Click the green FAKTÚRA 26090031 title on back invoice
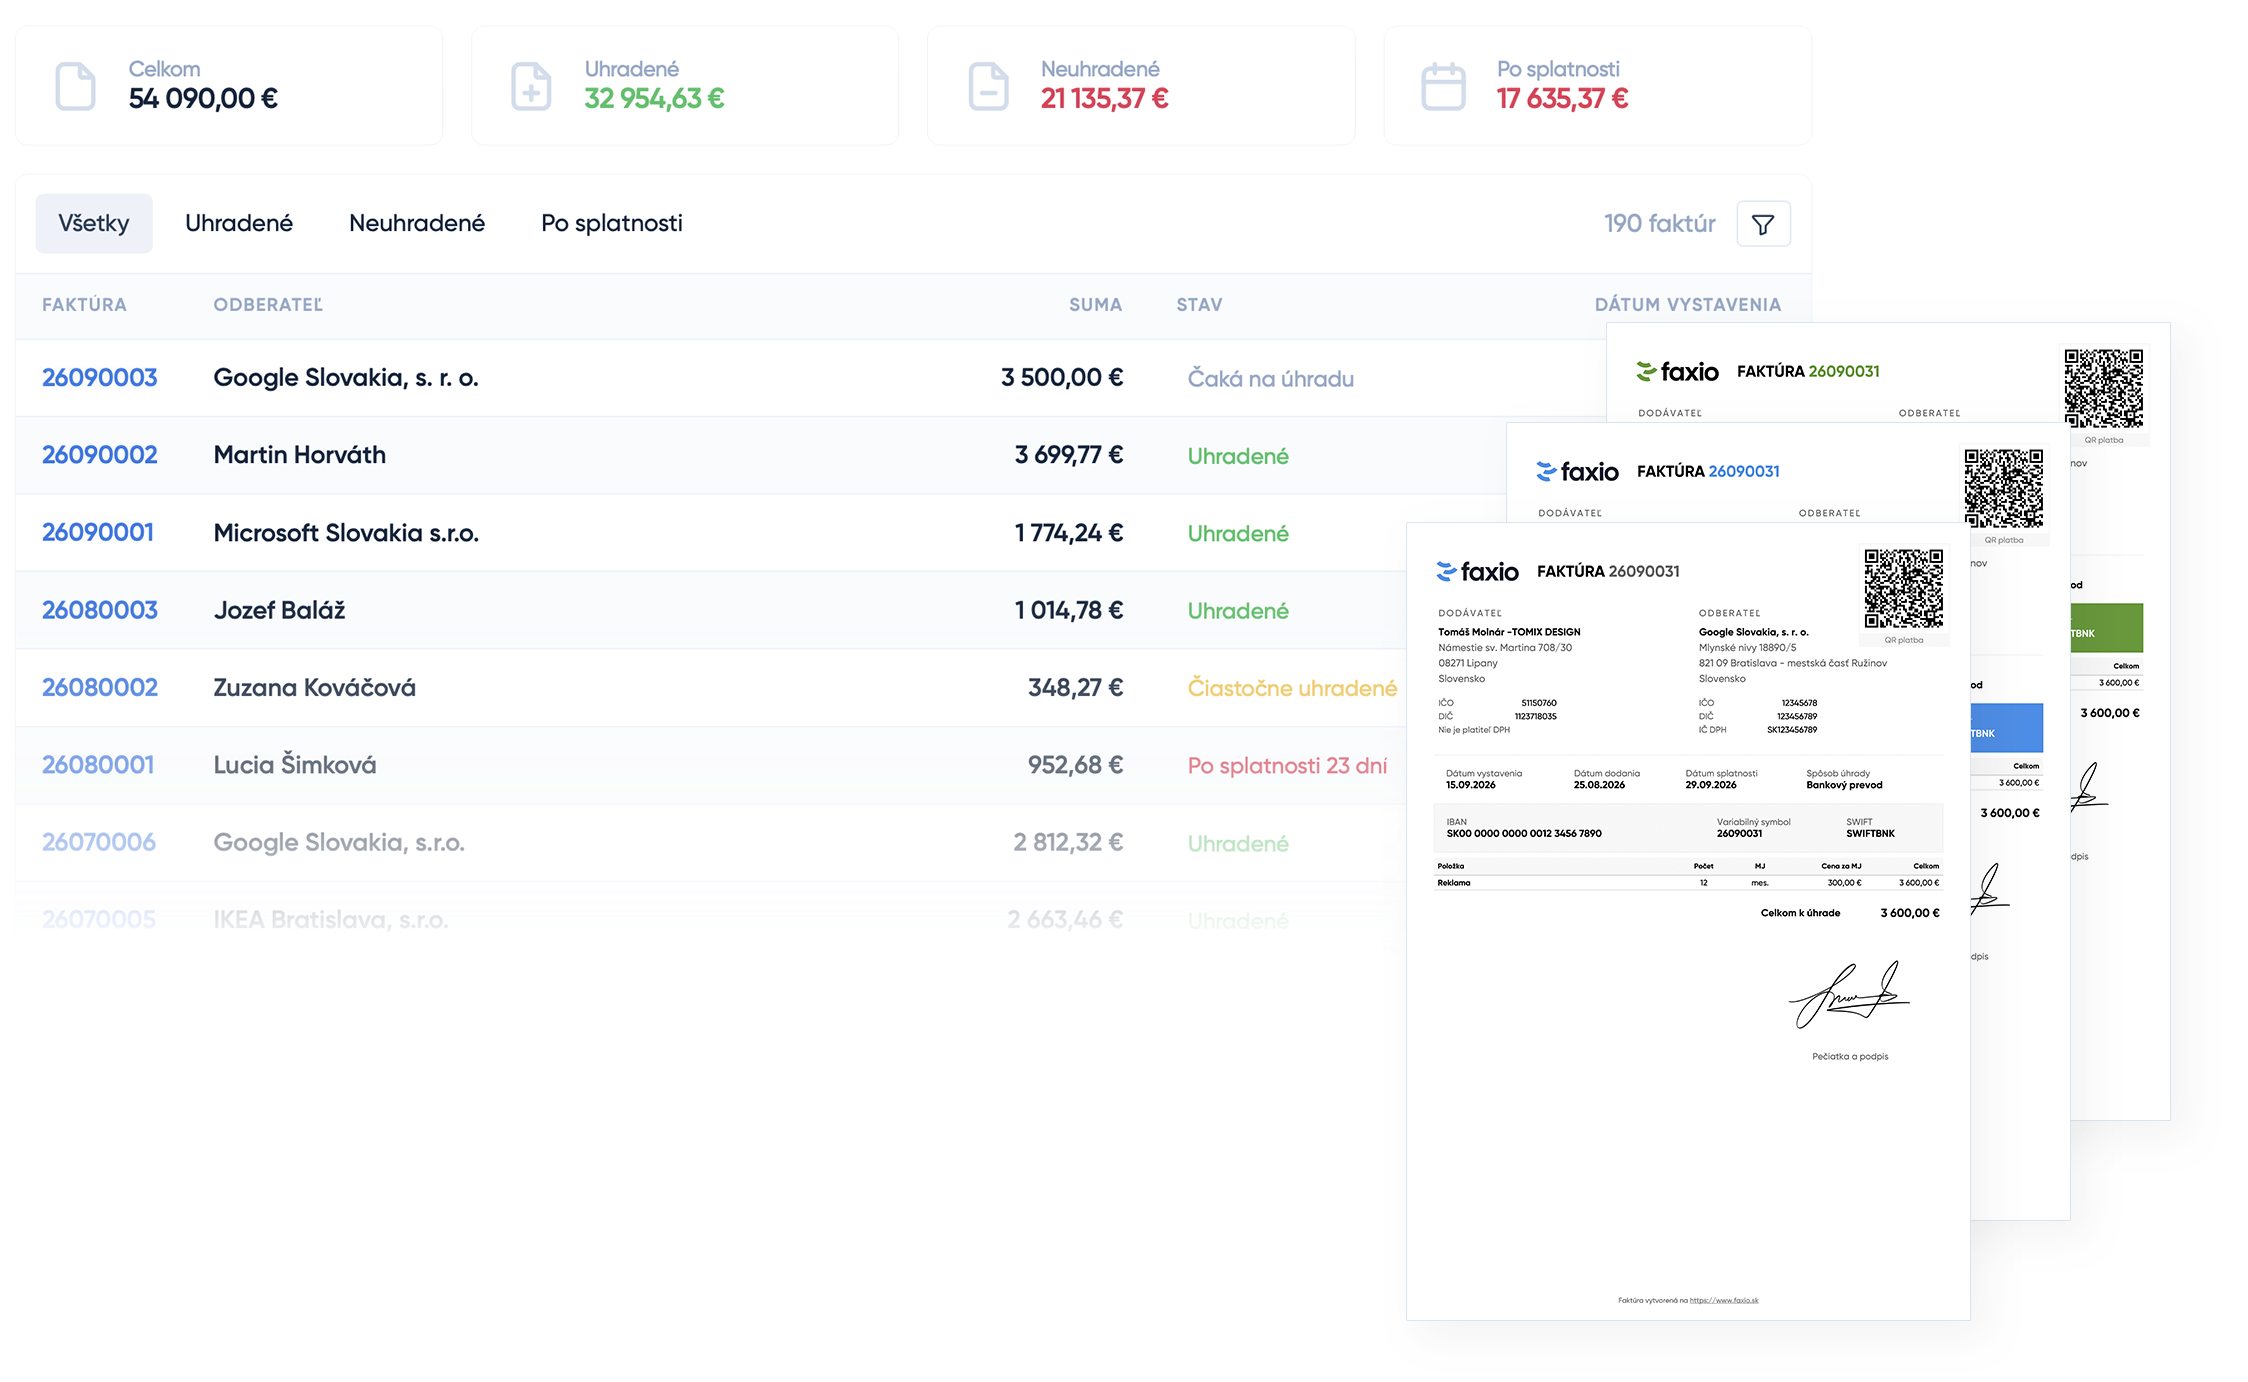Viewport: 2248px width, 1382px height. pos(1808,371)
